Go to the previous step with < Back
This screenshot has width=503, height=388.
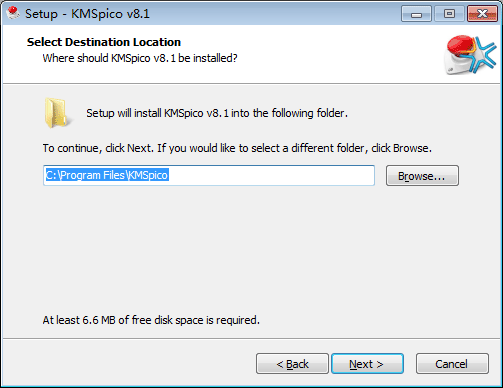(292, 364)
